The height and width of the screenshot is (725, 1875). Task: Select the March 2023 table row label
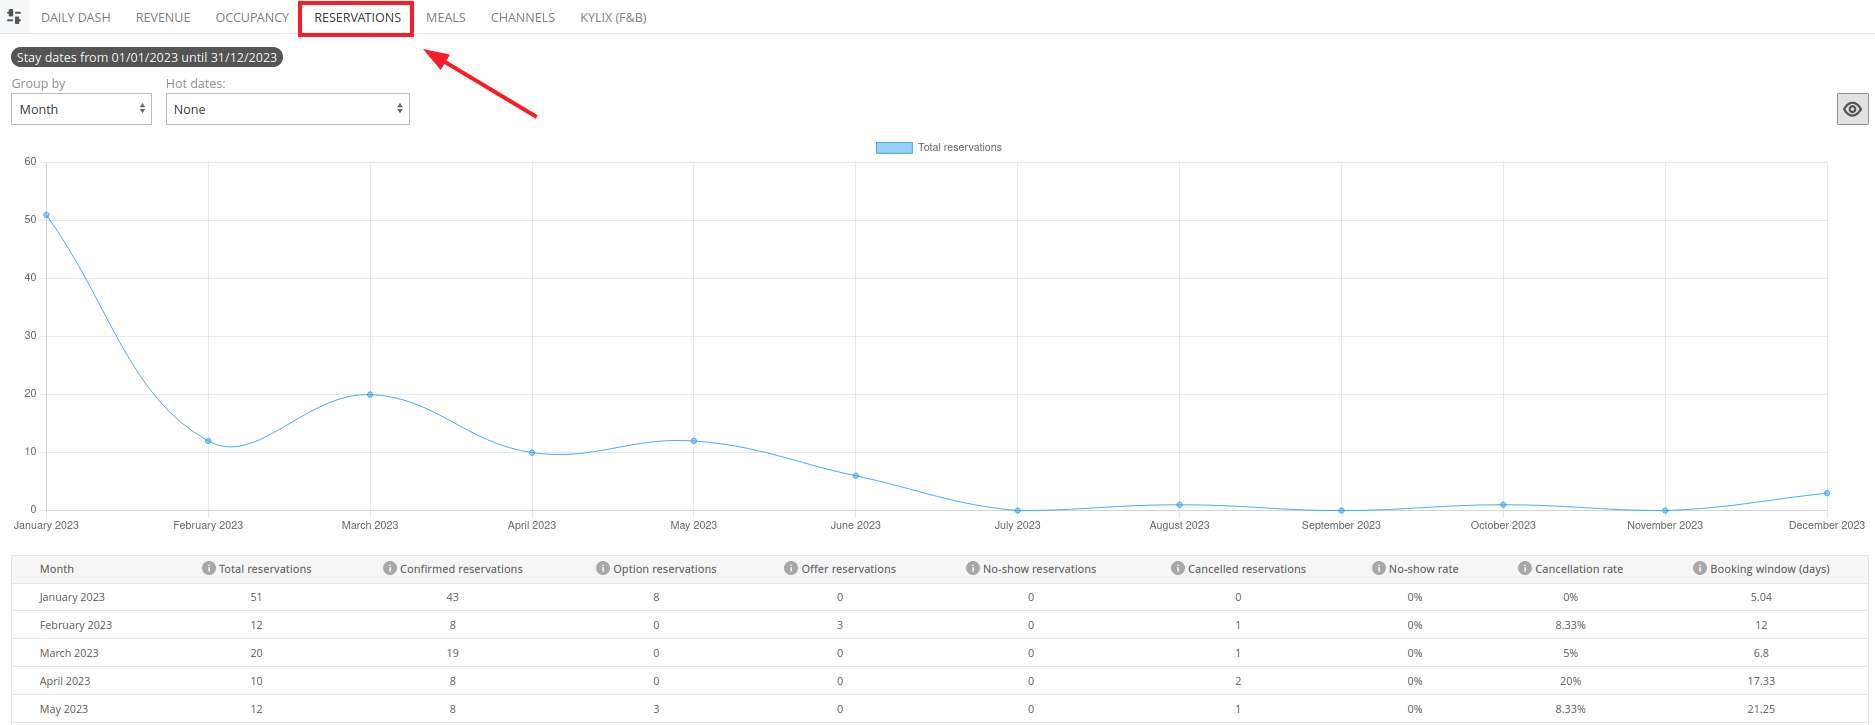(x=69, y=653)
